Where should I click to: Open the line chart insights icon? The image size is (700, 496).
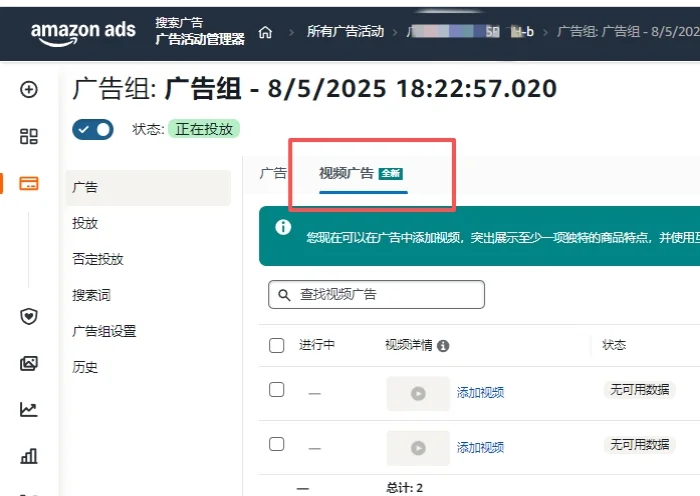pyautogui.click(x=29, y=409)
